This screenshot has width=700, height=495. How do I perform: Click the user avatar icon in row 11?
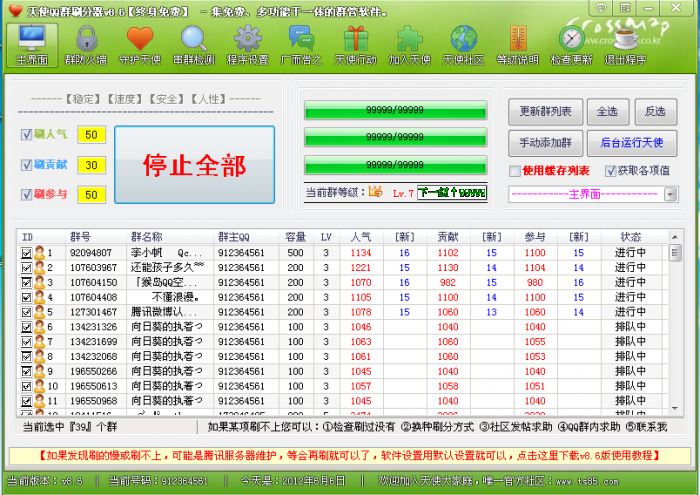39,401
